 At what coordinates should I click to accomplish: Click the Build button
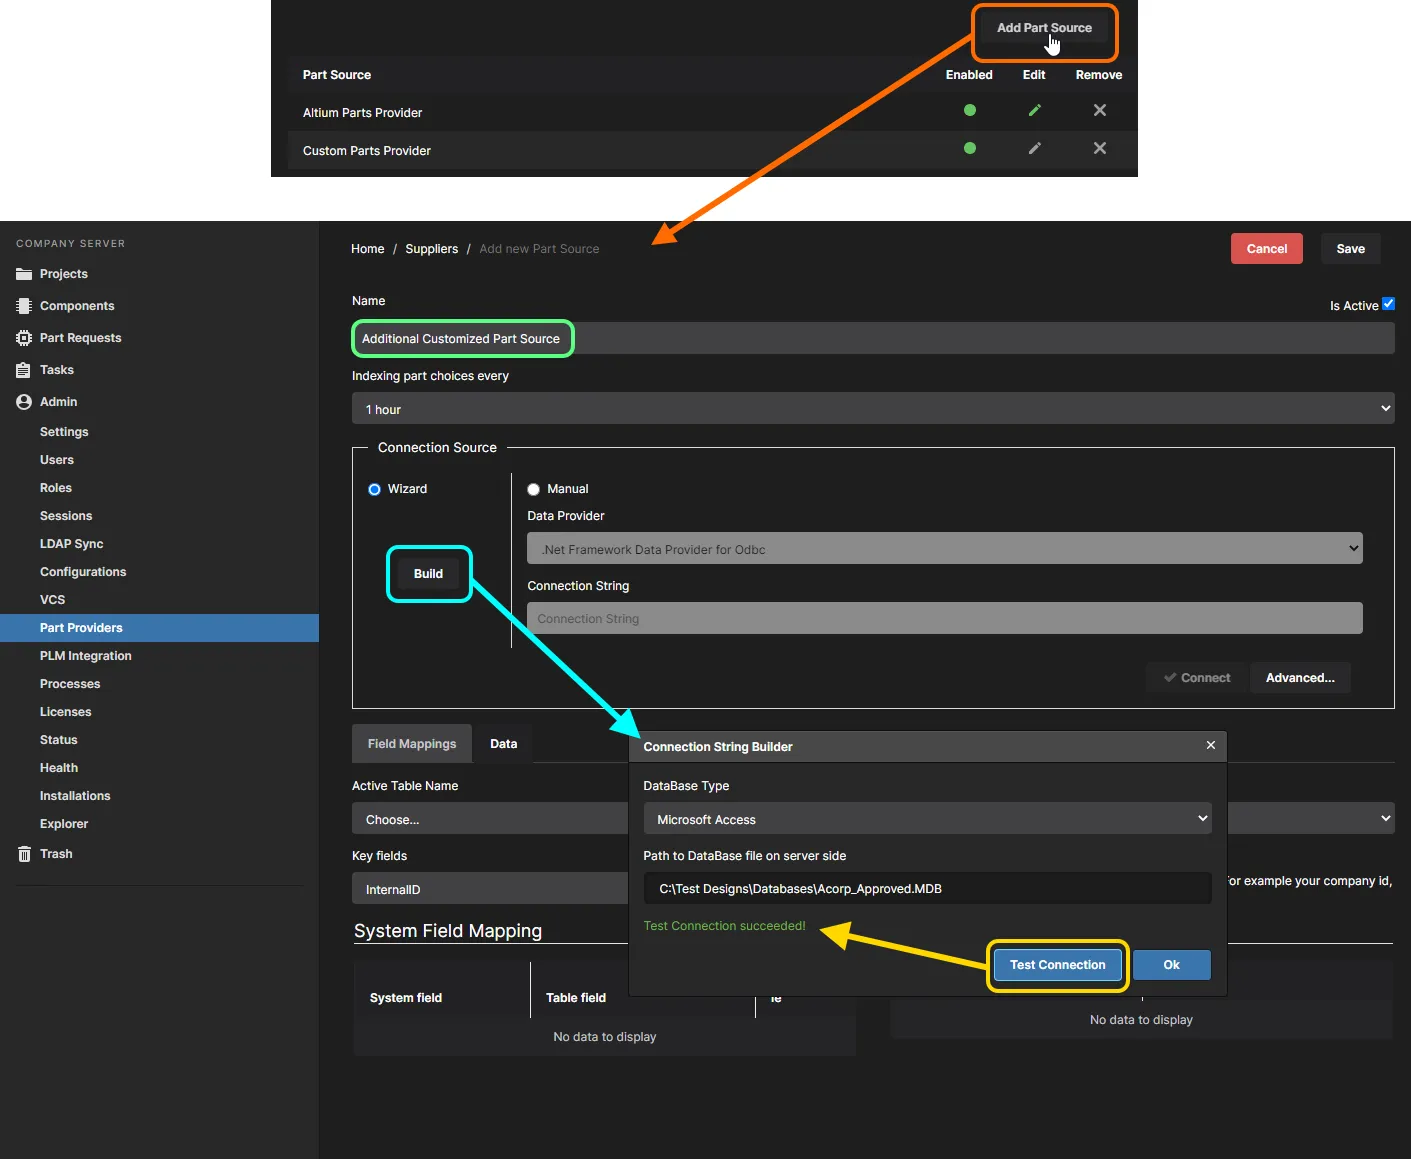point(428,574)
